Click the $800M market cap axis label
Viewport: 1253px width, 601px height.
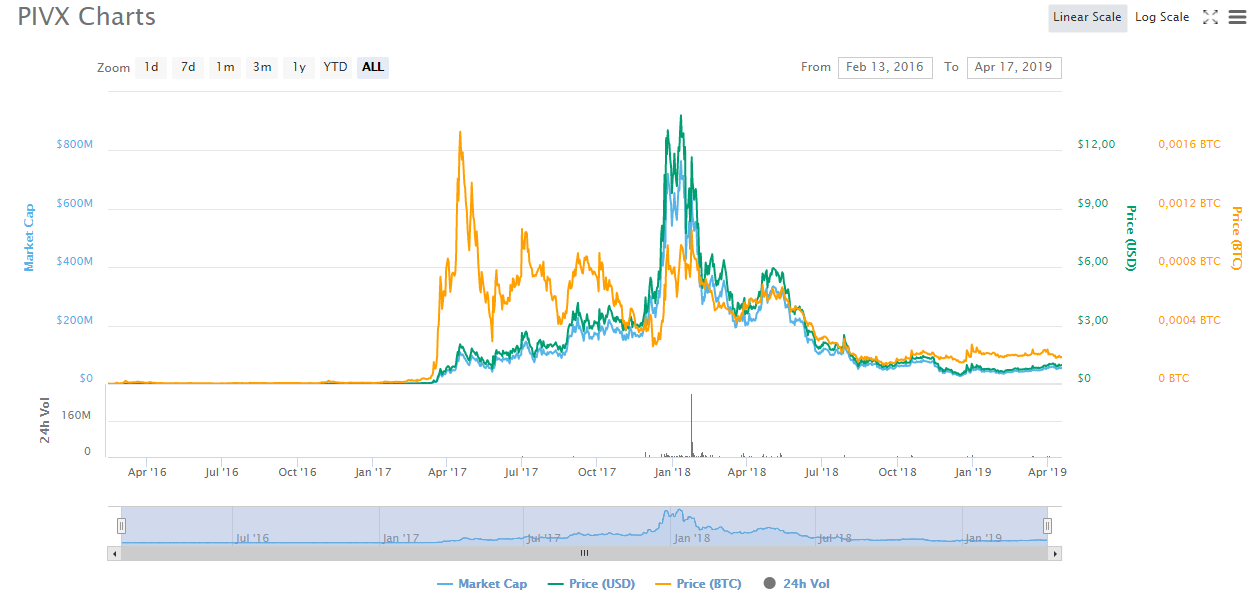click(x=75, y=145)
